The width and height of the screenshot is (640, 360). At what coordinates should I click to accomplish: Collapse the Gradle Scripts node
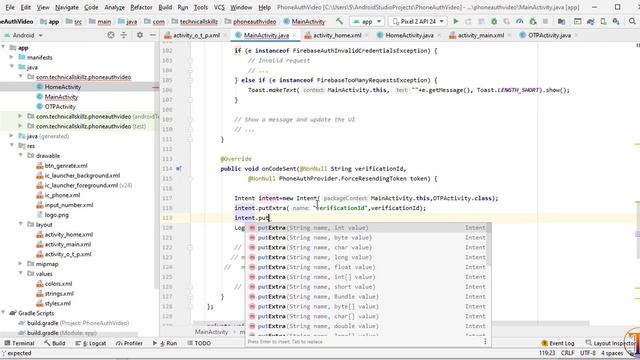coord(4,313)
